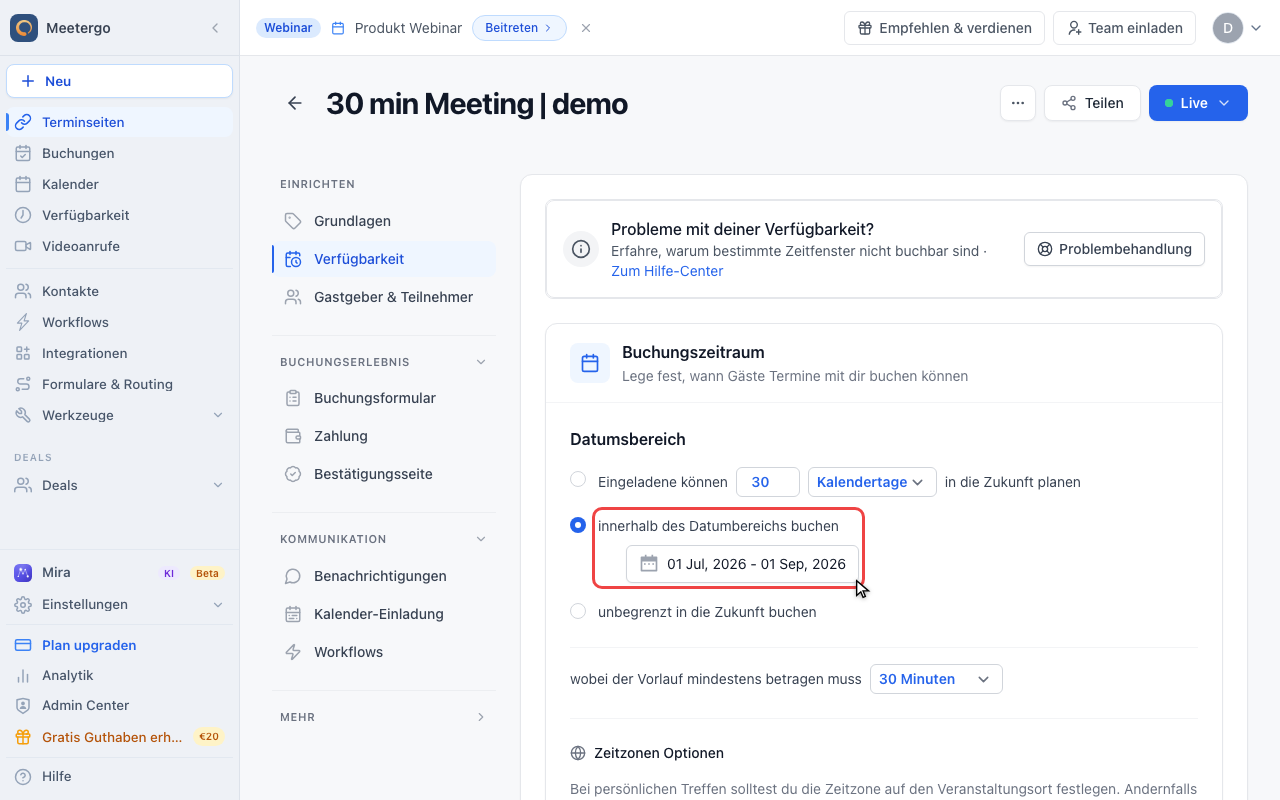Screen dimensions: 1280x800
Task: Click the Mira assistant icon
Action: (23, 573)
